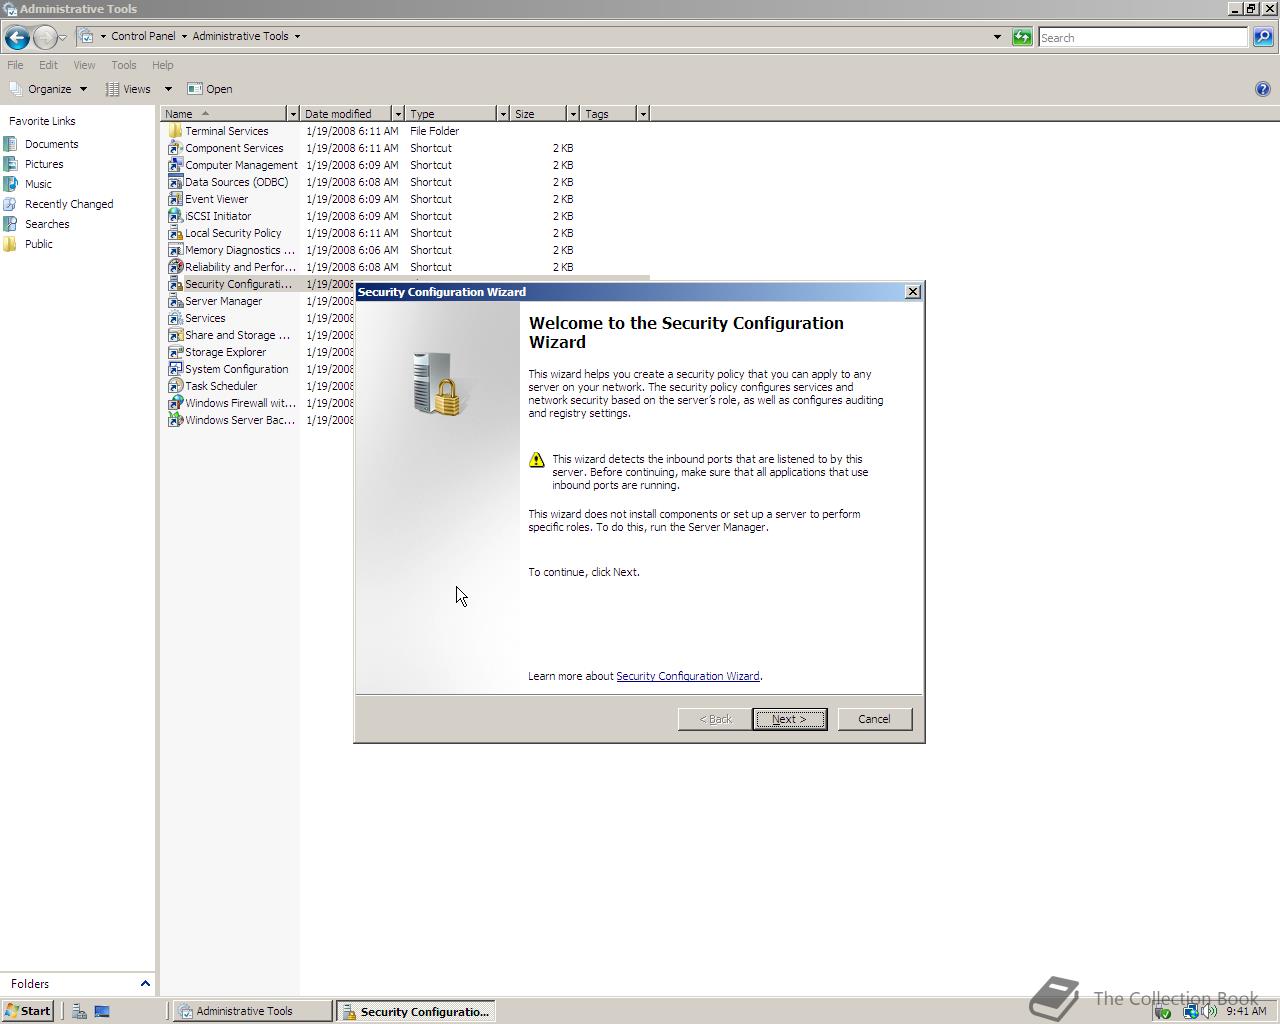
Task: Select the Terminal Services folder icon
Action: [x=175, y=131]
